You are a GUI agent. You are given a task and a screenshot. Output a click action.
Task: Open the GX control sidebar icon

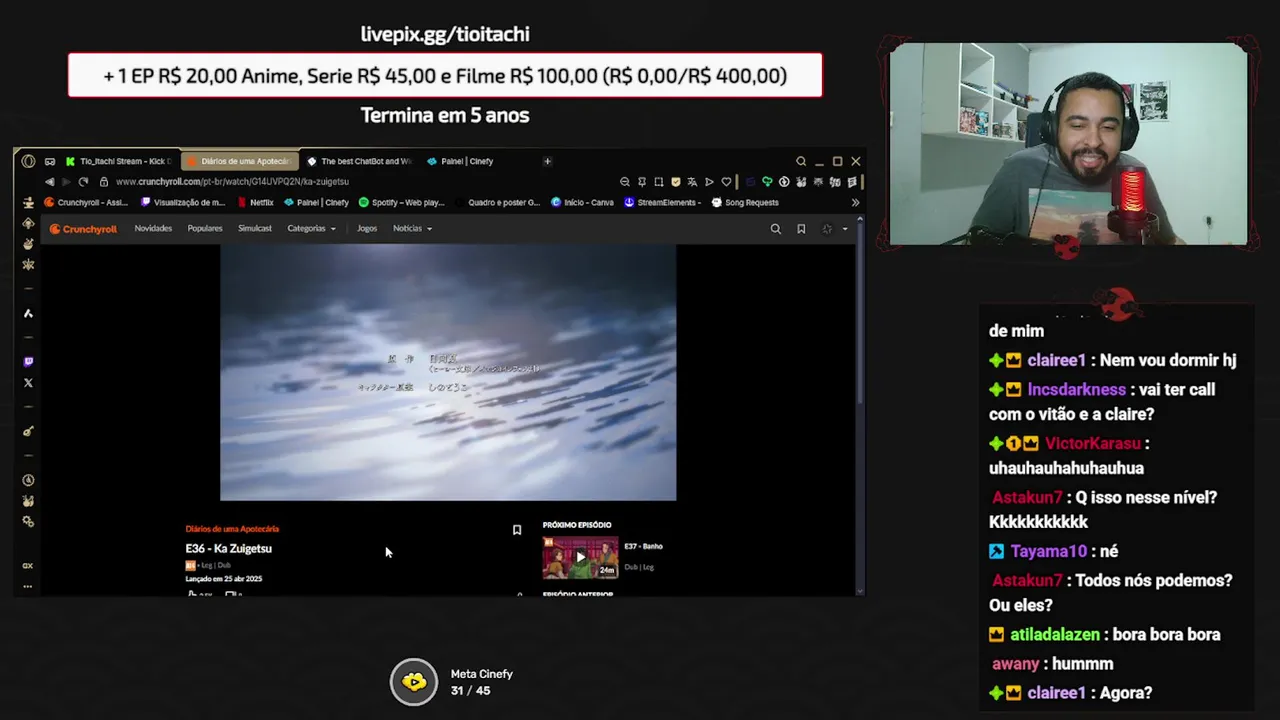(x=28, y=565)
